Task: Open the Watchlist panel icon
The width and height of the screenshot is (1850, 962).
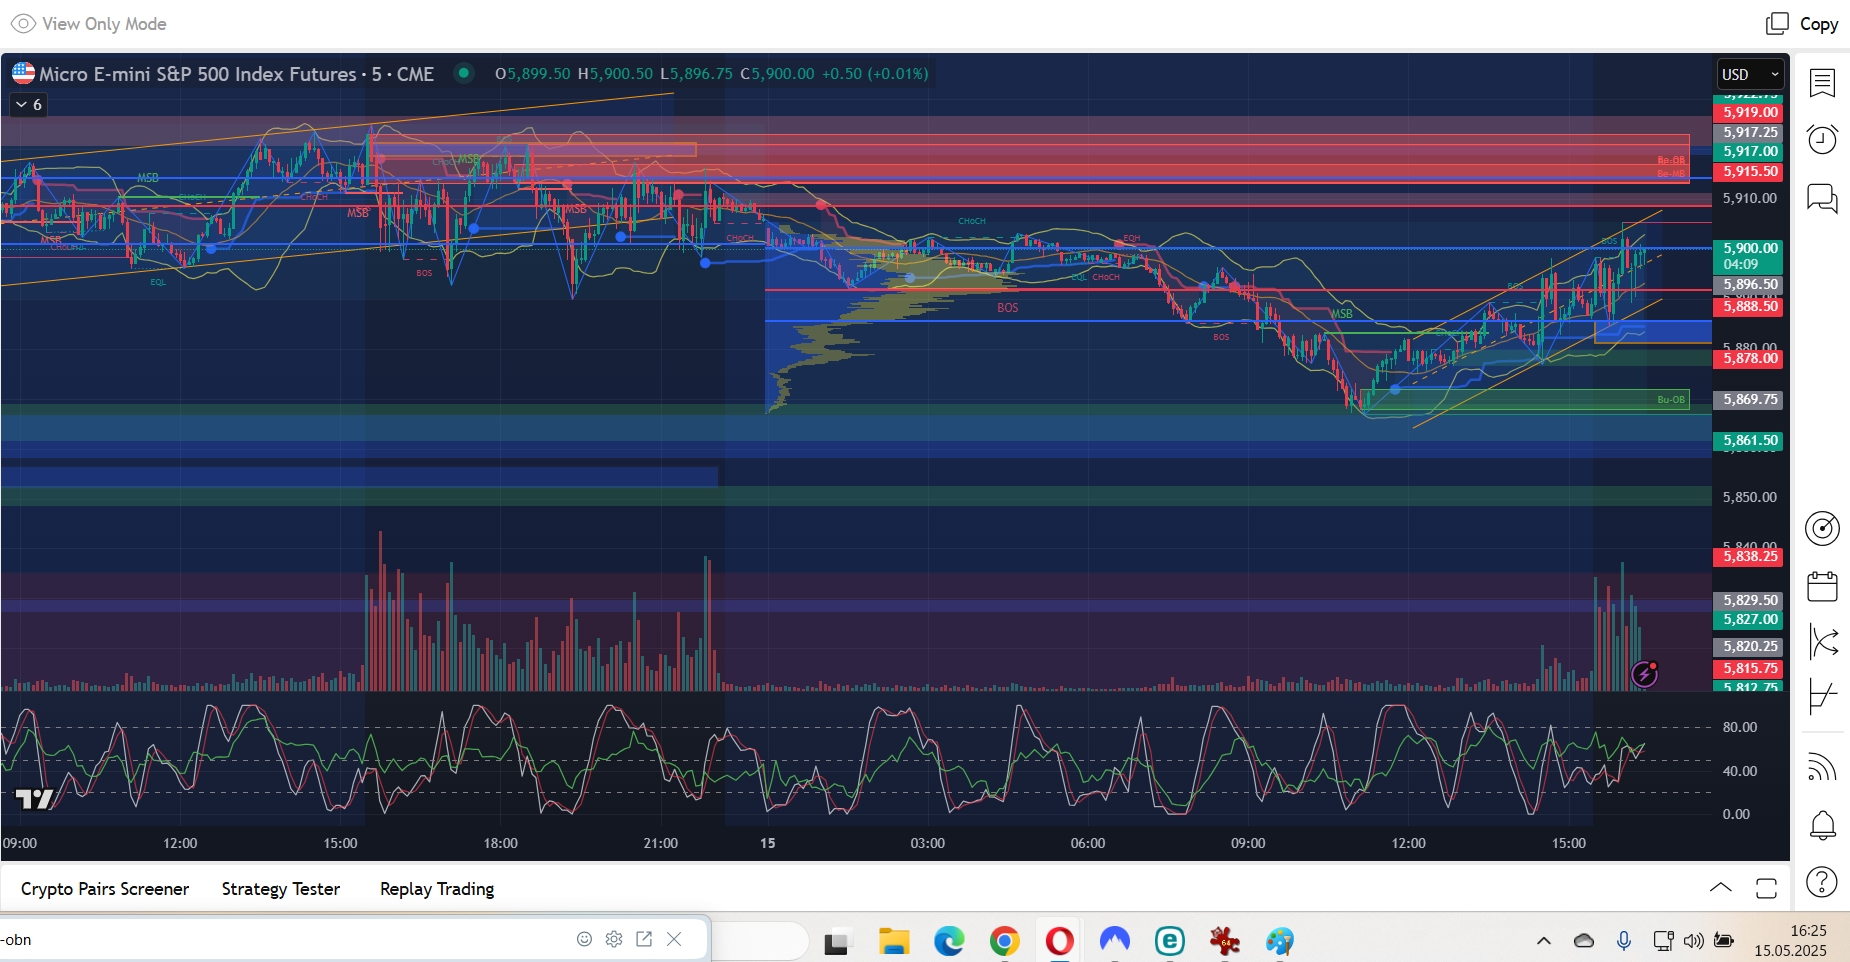Action: pos(1822,82)
